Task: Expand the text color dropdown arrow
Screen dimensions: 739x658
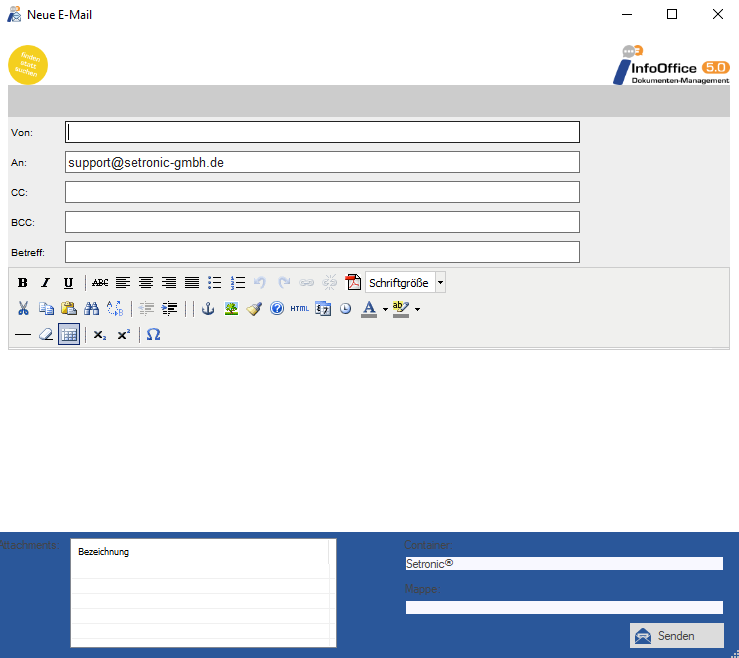Action: tap(385, 310)
